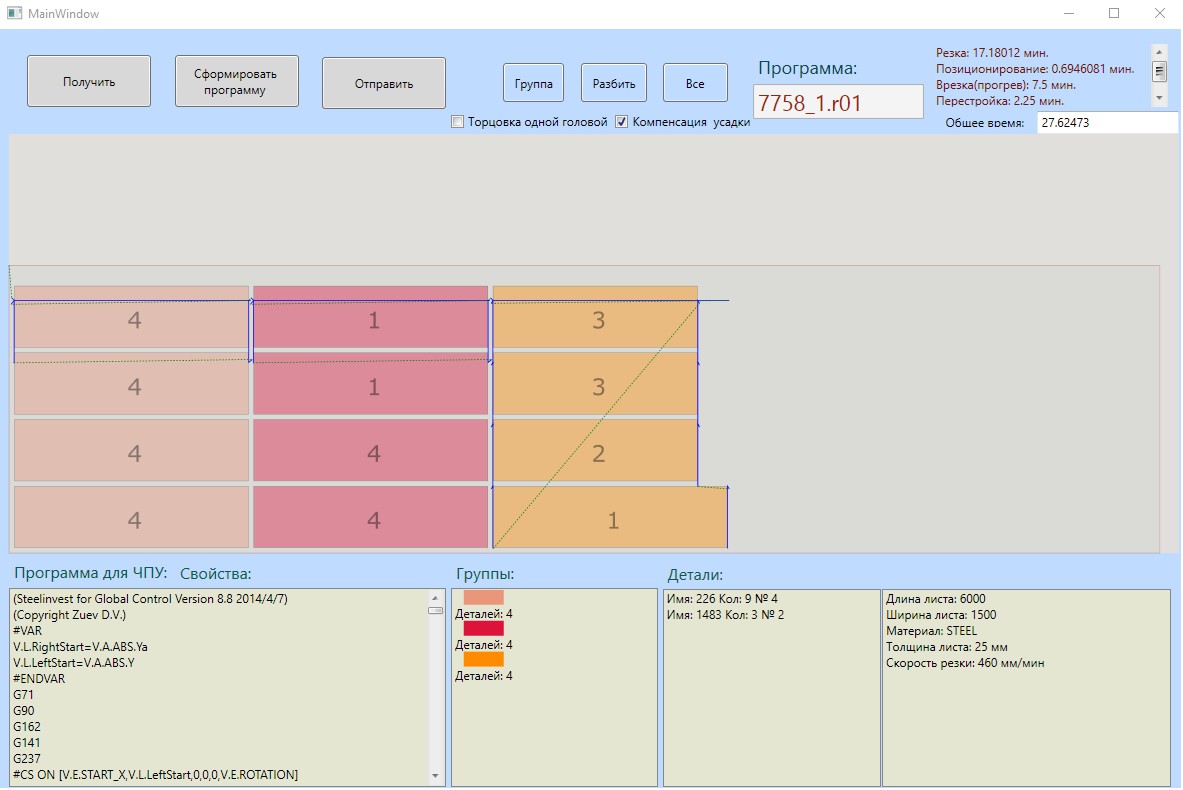The width and height of the screenshot is (1183, 790).
Task: Click Перестройка: 2.25 мин. text
Action: 1000,101
